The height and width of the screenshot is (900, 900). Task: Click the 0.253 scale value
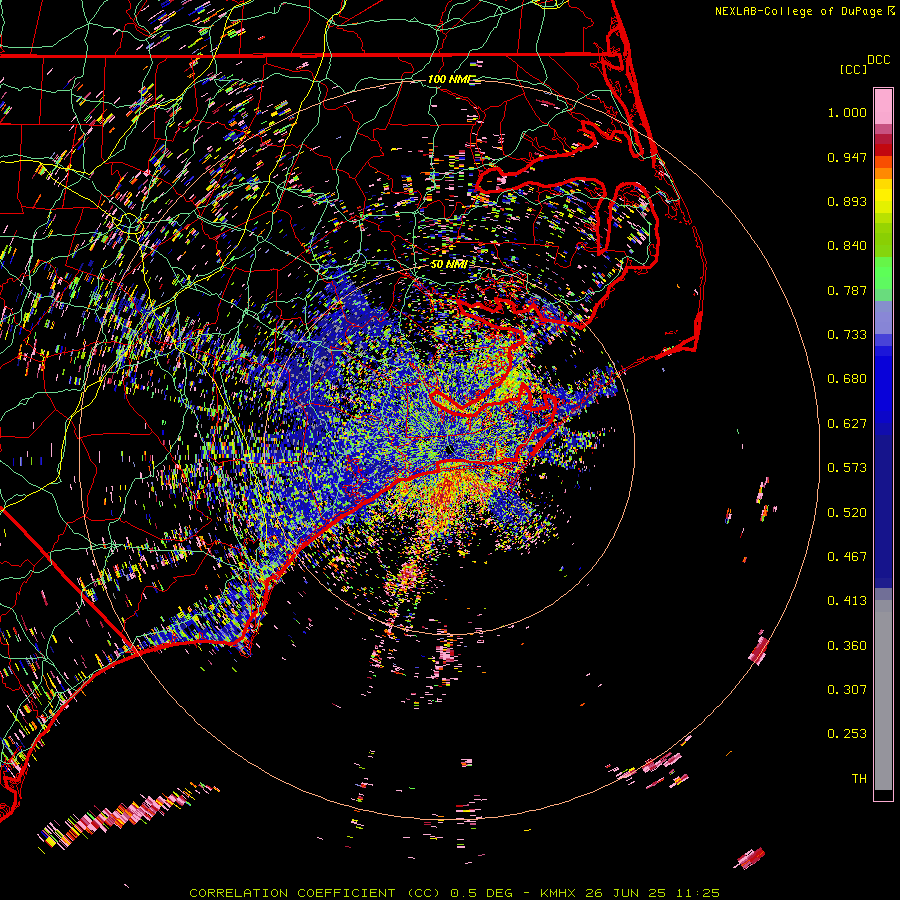[847, 734]
